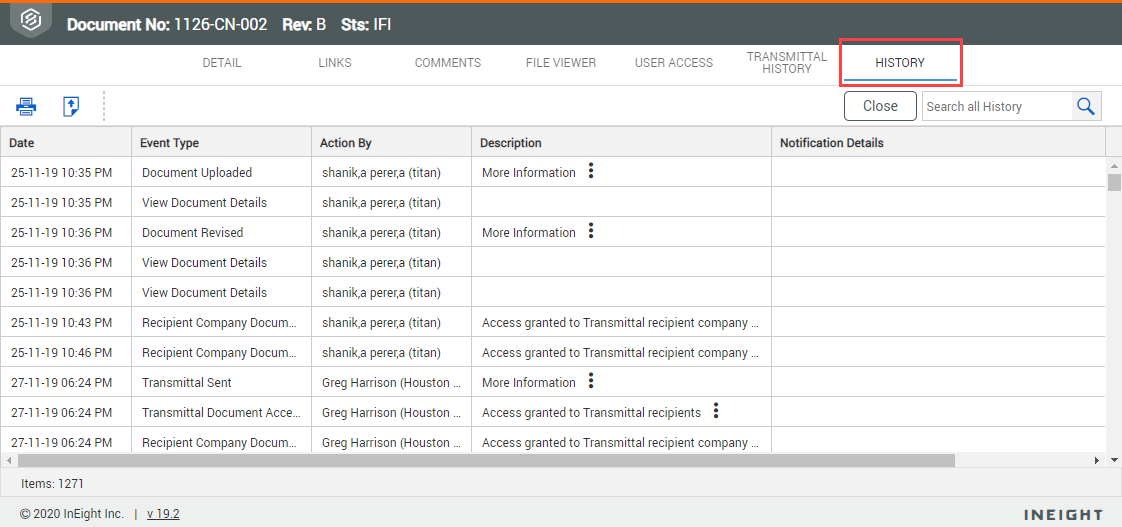Click the search magnifier icon
Screen dimensions: 1122x527
(x=1086, y=106)
